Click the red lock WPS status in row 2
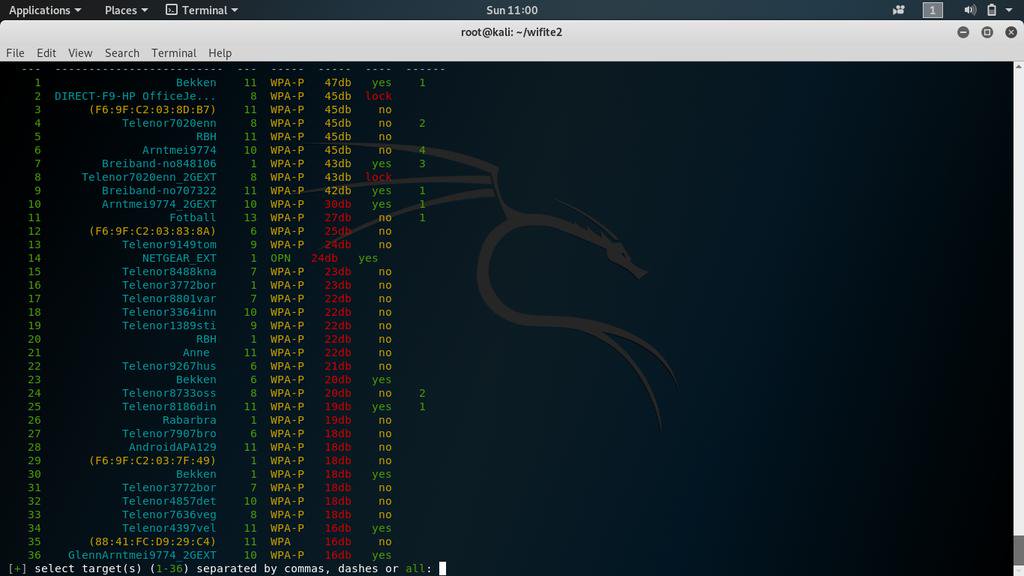Screen dimensions: 1024x576 (x=378, y=96)
